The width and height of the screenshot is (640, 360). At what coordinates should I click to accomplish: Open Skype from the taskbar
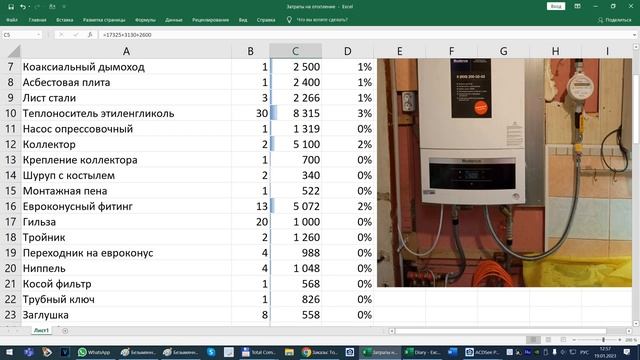click(x=211, y=352)
